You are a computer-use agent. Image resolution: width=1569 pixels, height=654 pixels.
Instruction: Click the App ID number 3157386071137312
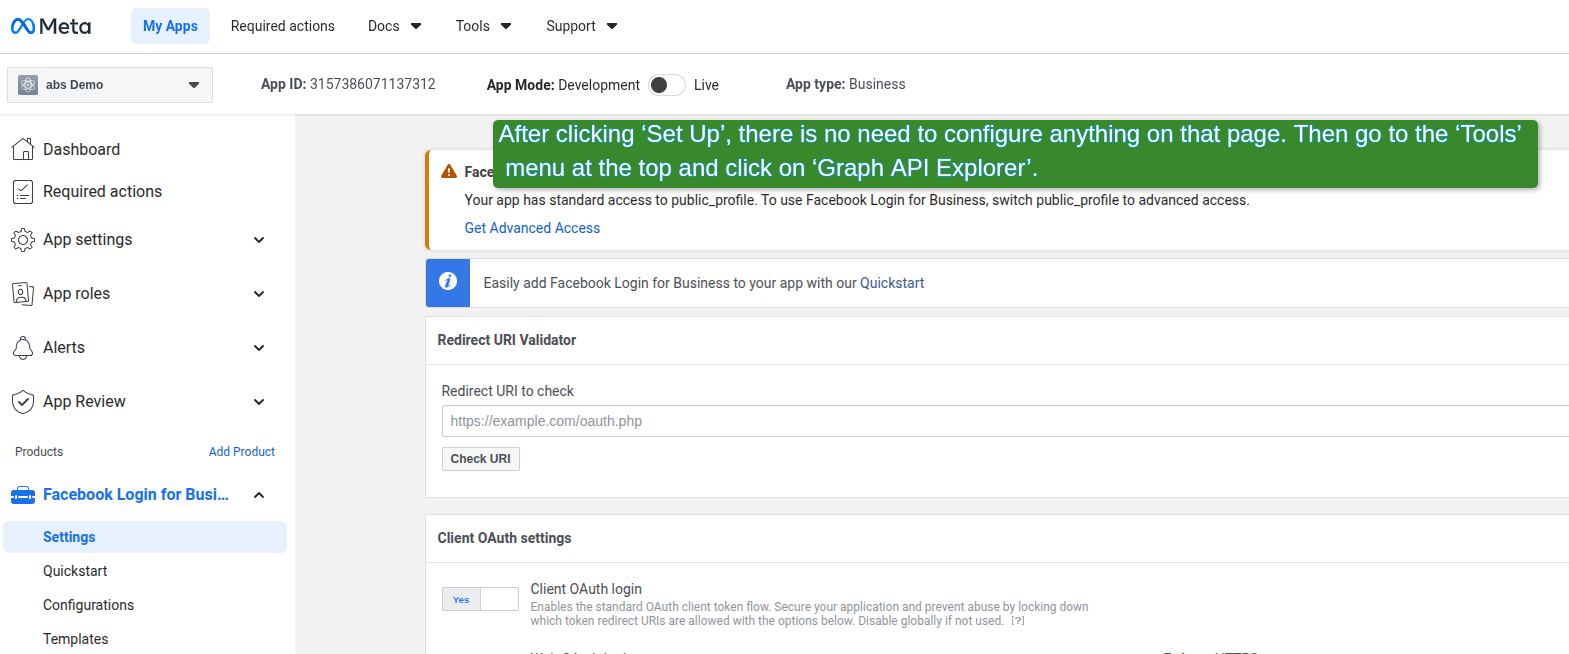373,84
